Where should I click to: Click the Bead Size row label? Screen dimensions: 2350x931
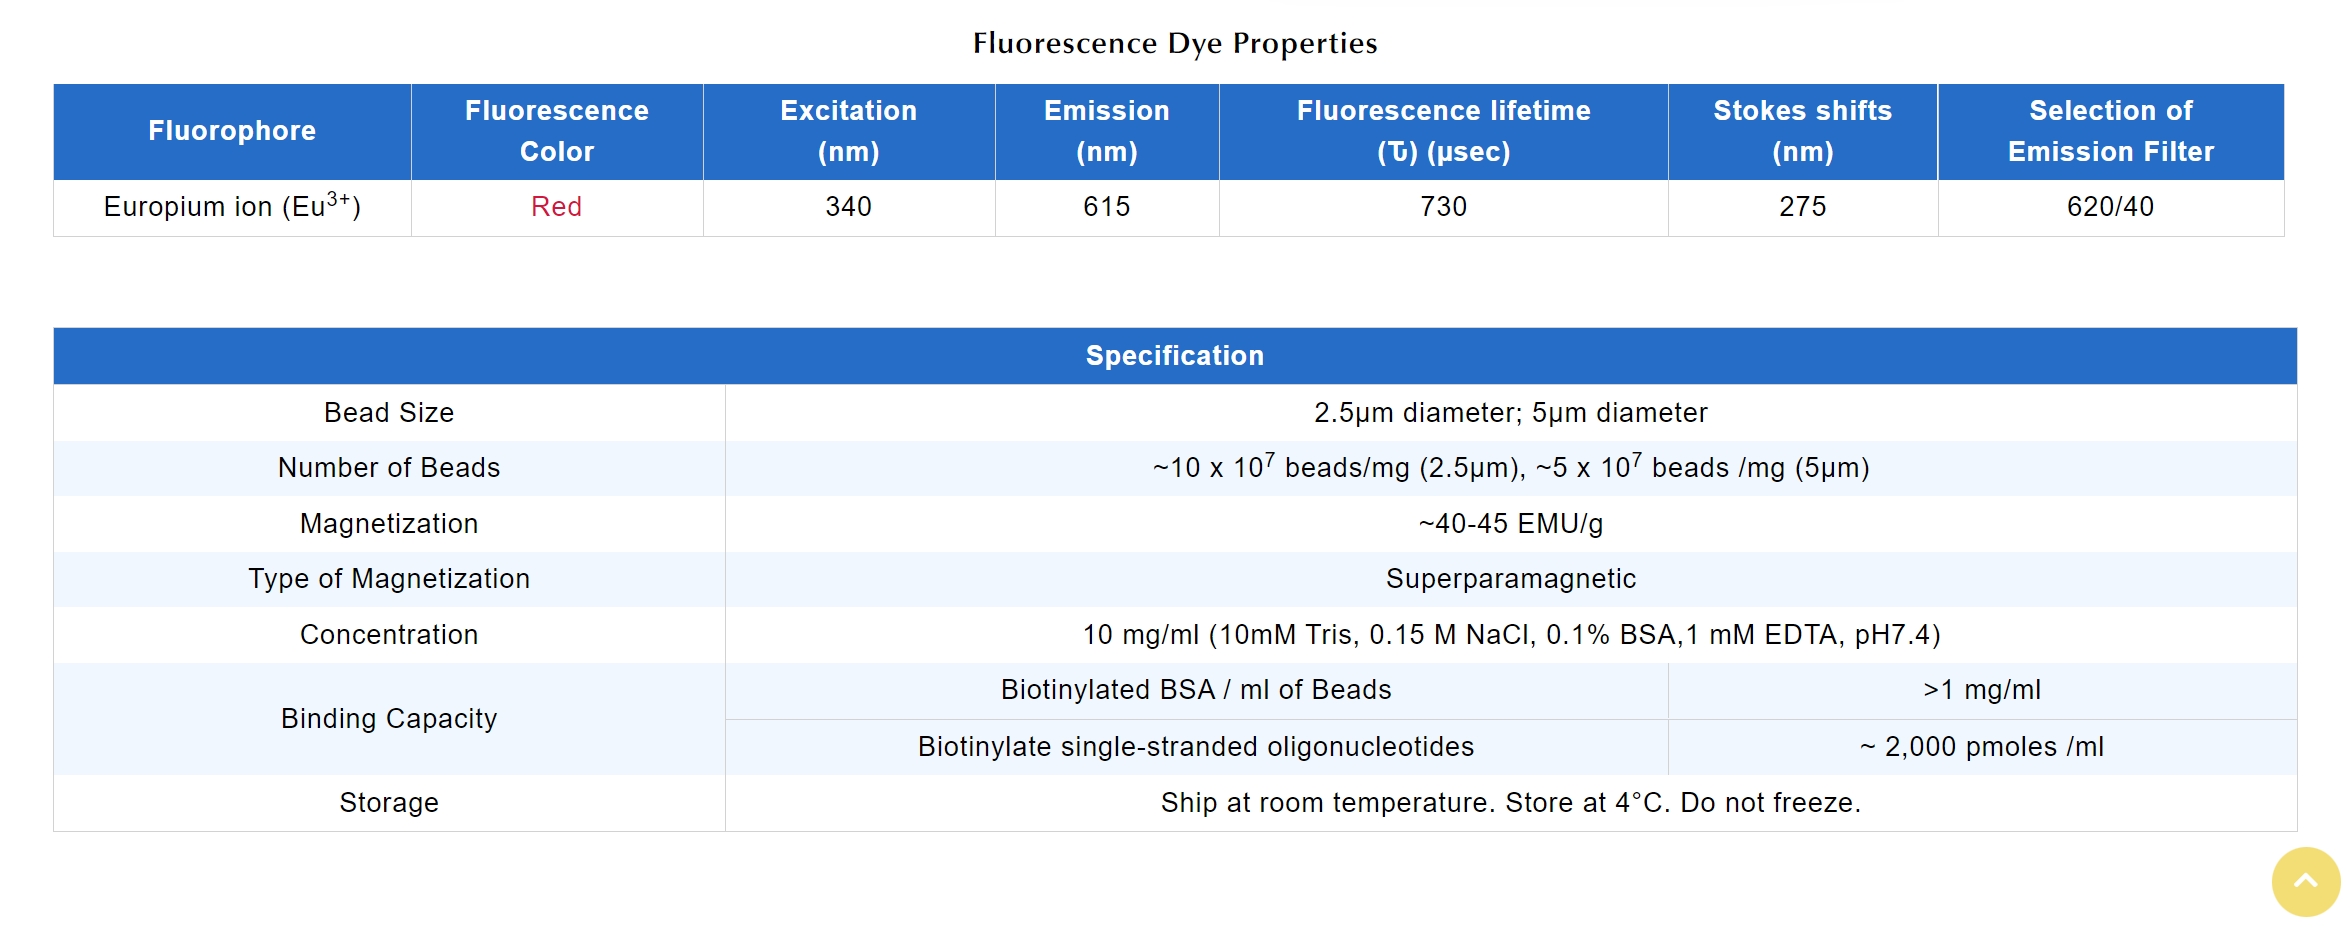click(389, 413)
